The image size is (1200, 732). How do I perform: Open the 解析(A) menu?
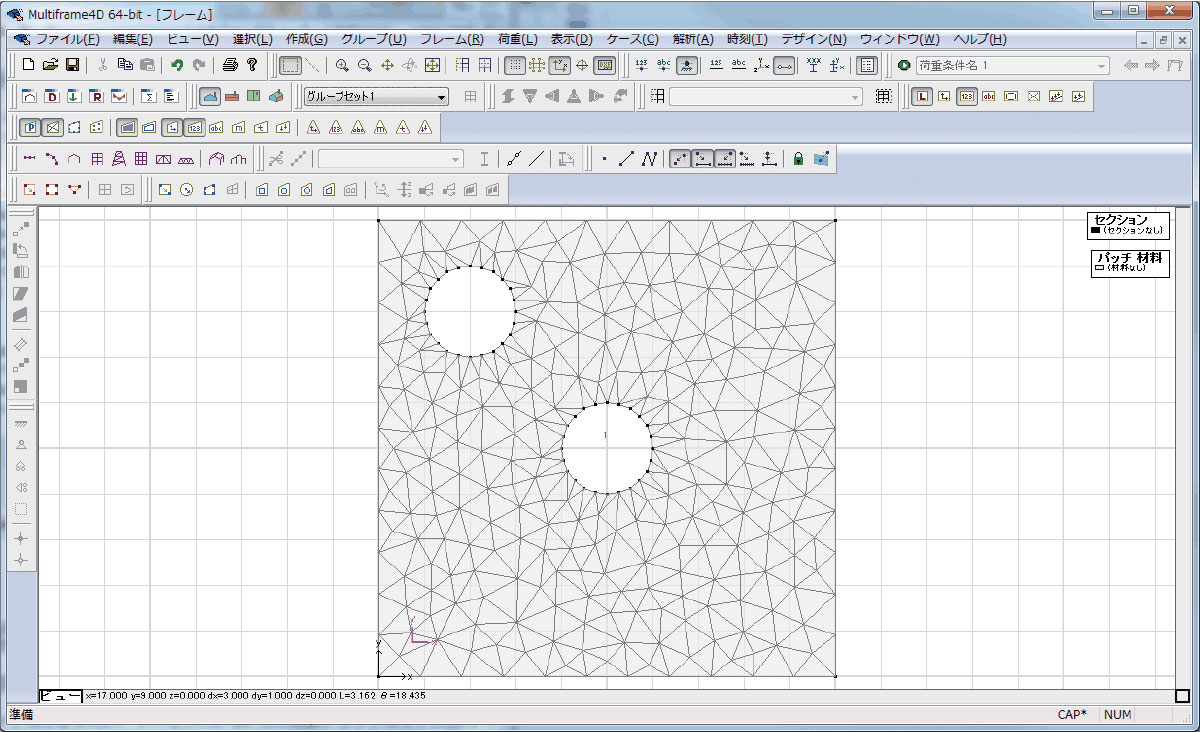click(x=693, y=39)
